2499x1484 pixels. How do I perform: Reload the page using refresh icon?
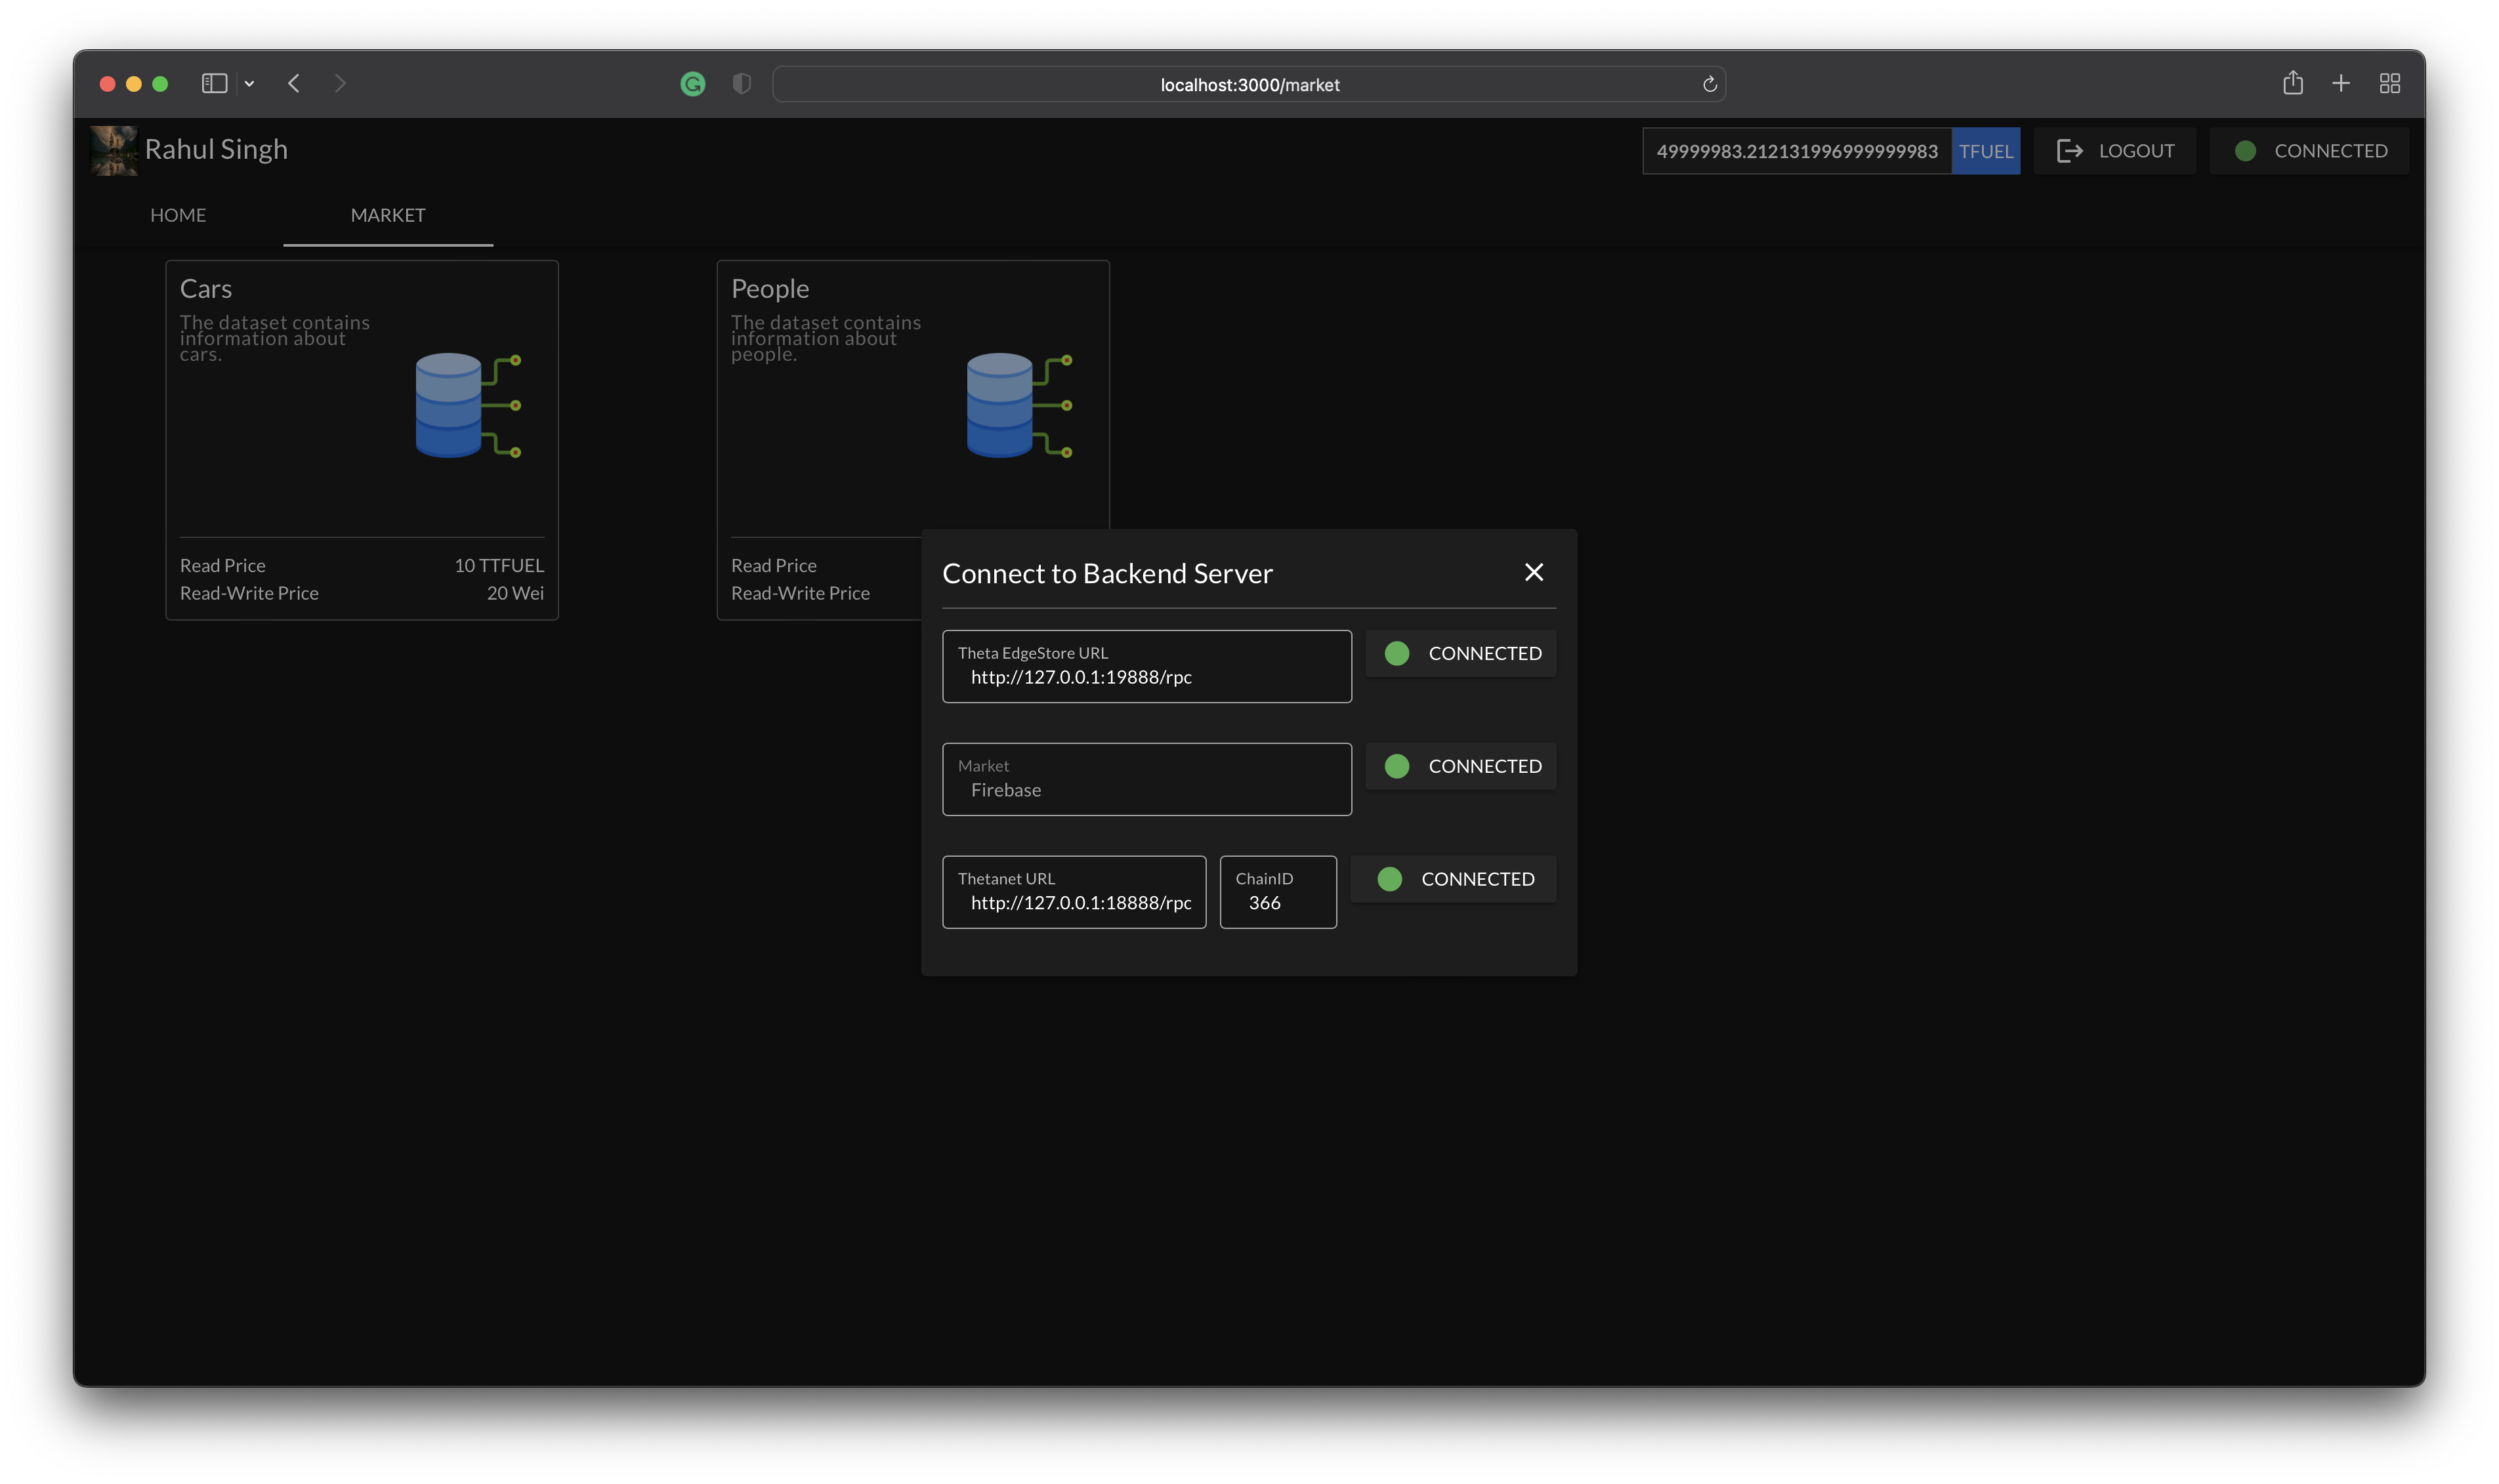(1709, 84)
